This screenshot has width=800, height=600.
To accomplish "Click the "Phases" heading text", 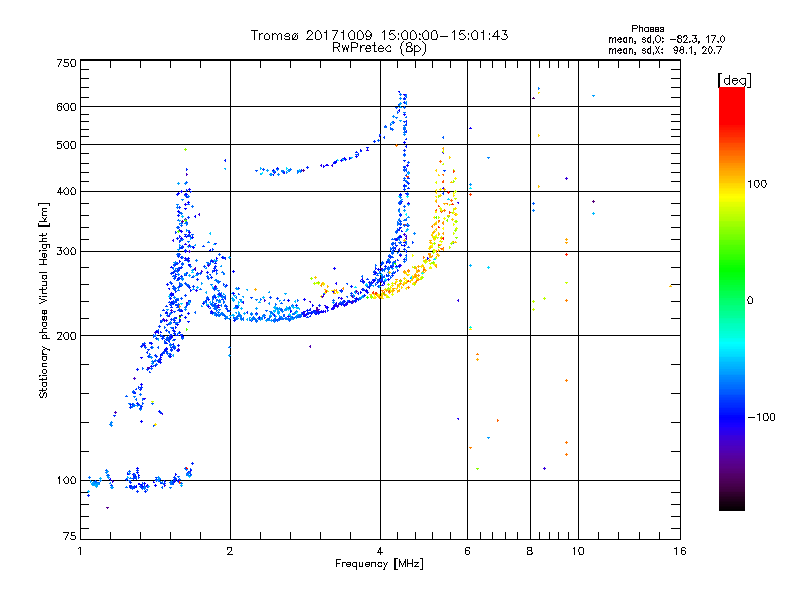I will 647,29.
